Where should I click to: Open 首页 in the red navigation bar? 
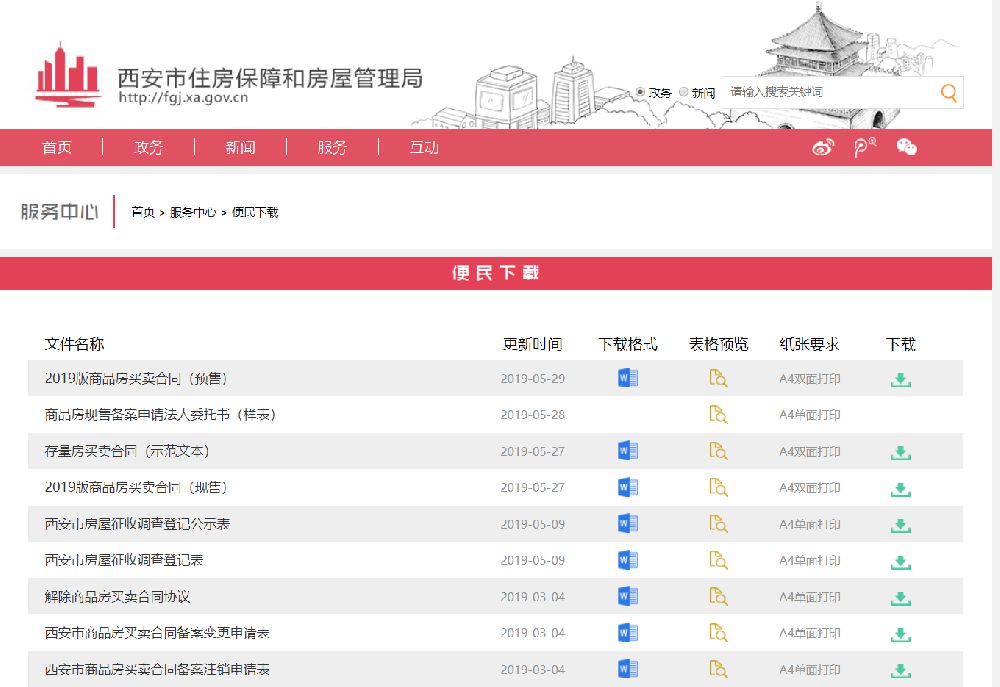click(x=57, y=147)
